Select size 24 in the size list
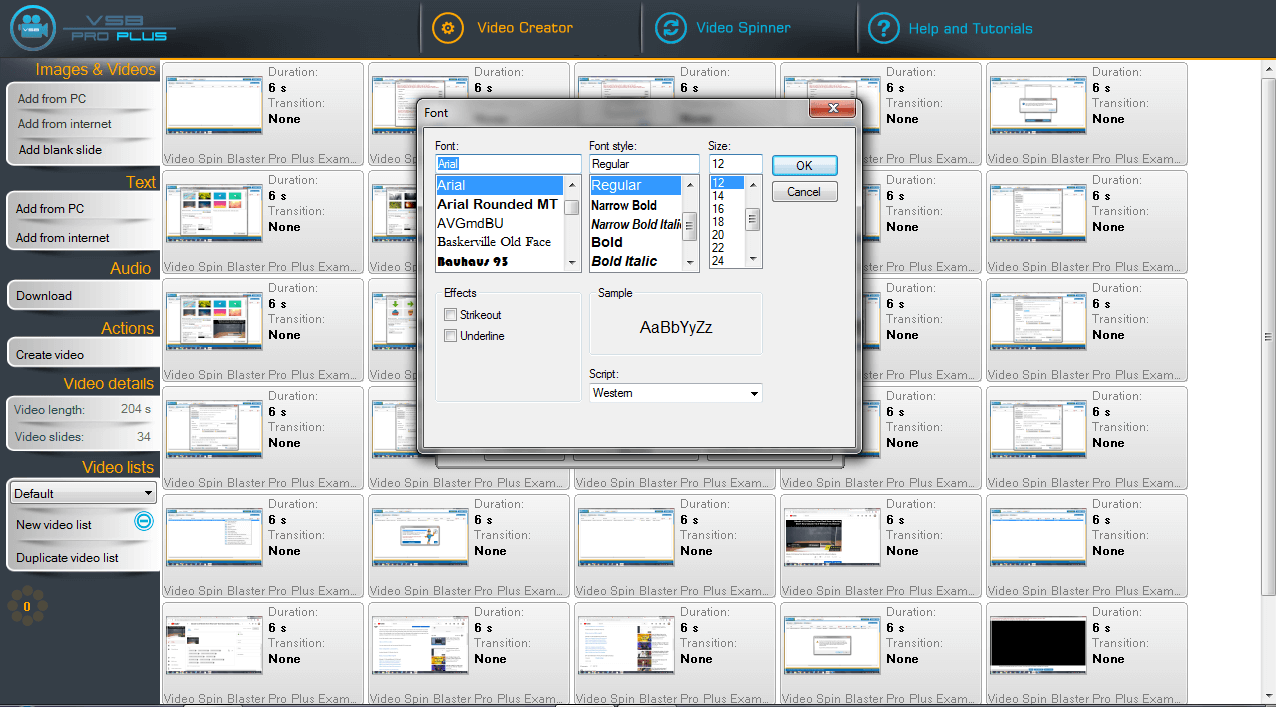 coord(727,261)
